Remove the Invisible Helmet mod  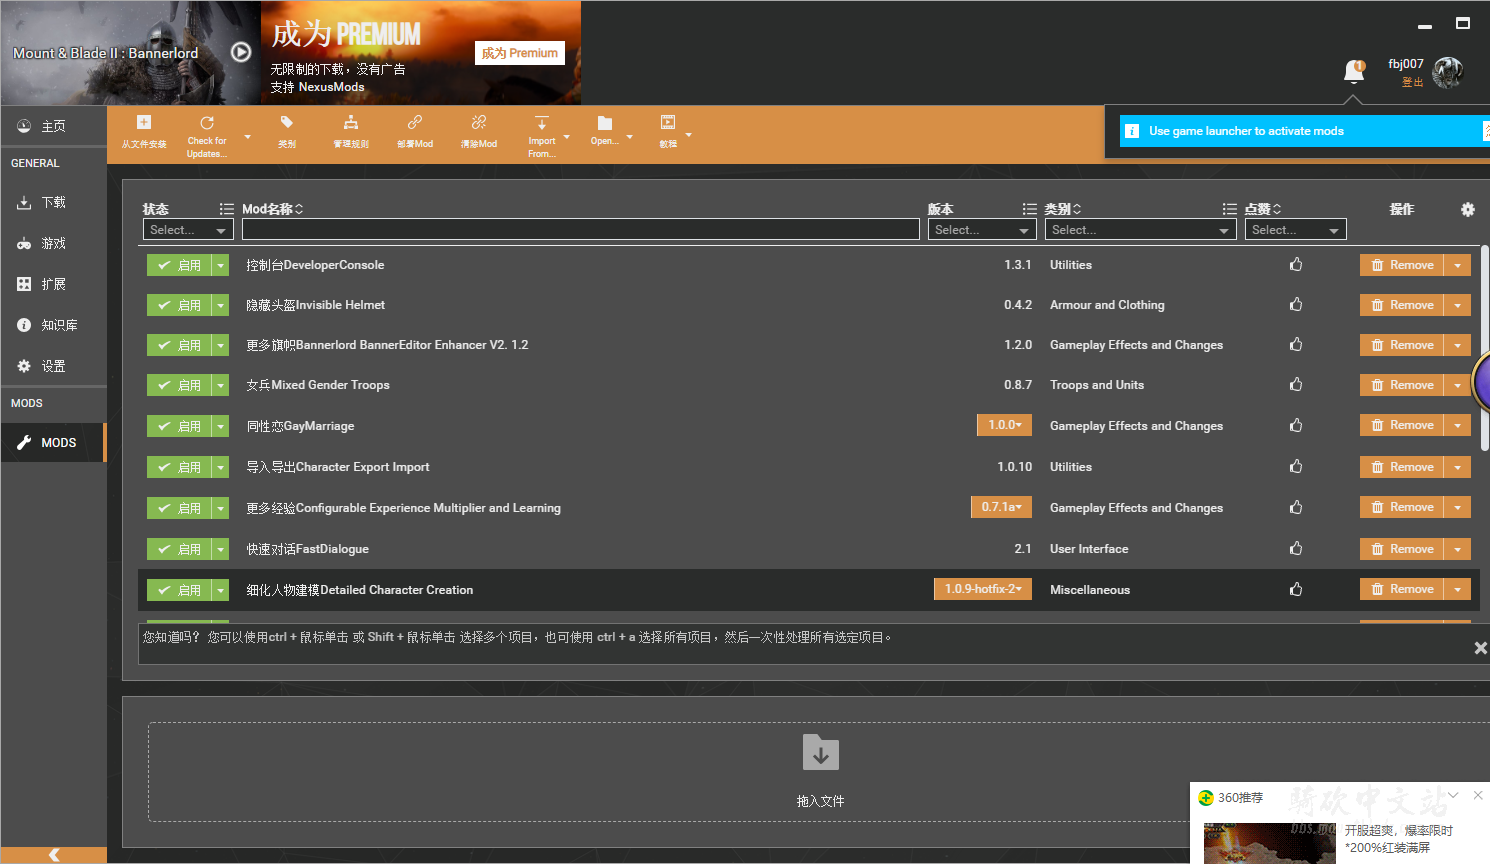coord(1402,305)
